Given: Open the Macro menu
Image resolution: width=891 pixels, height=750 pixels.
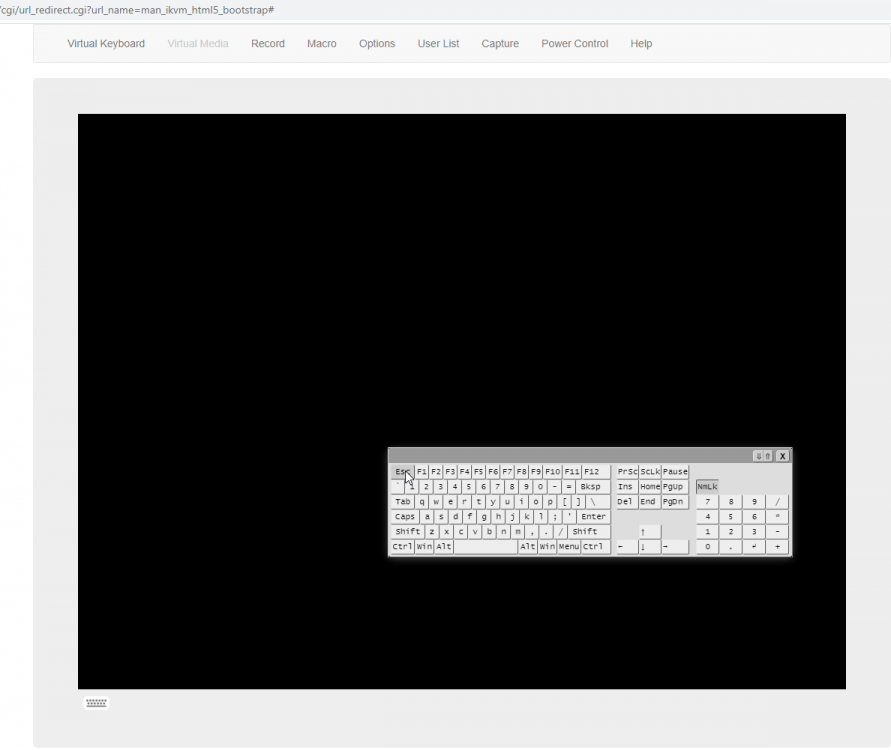Looking at the screenshot, I should point(322,44).
